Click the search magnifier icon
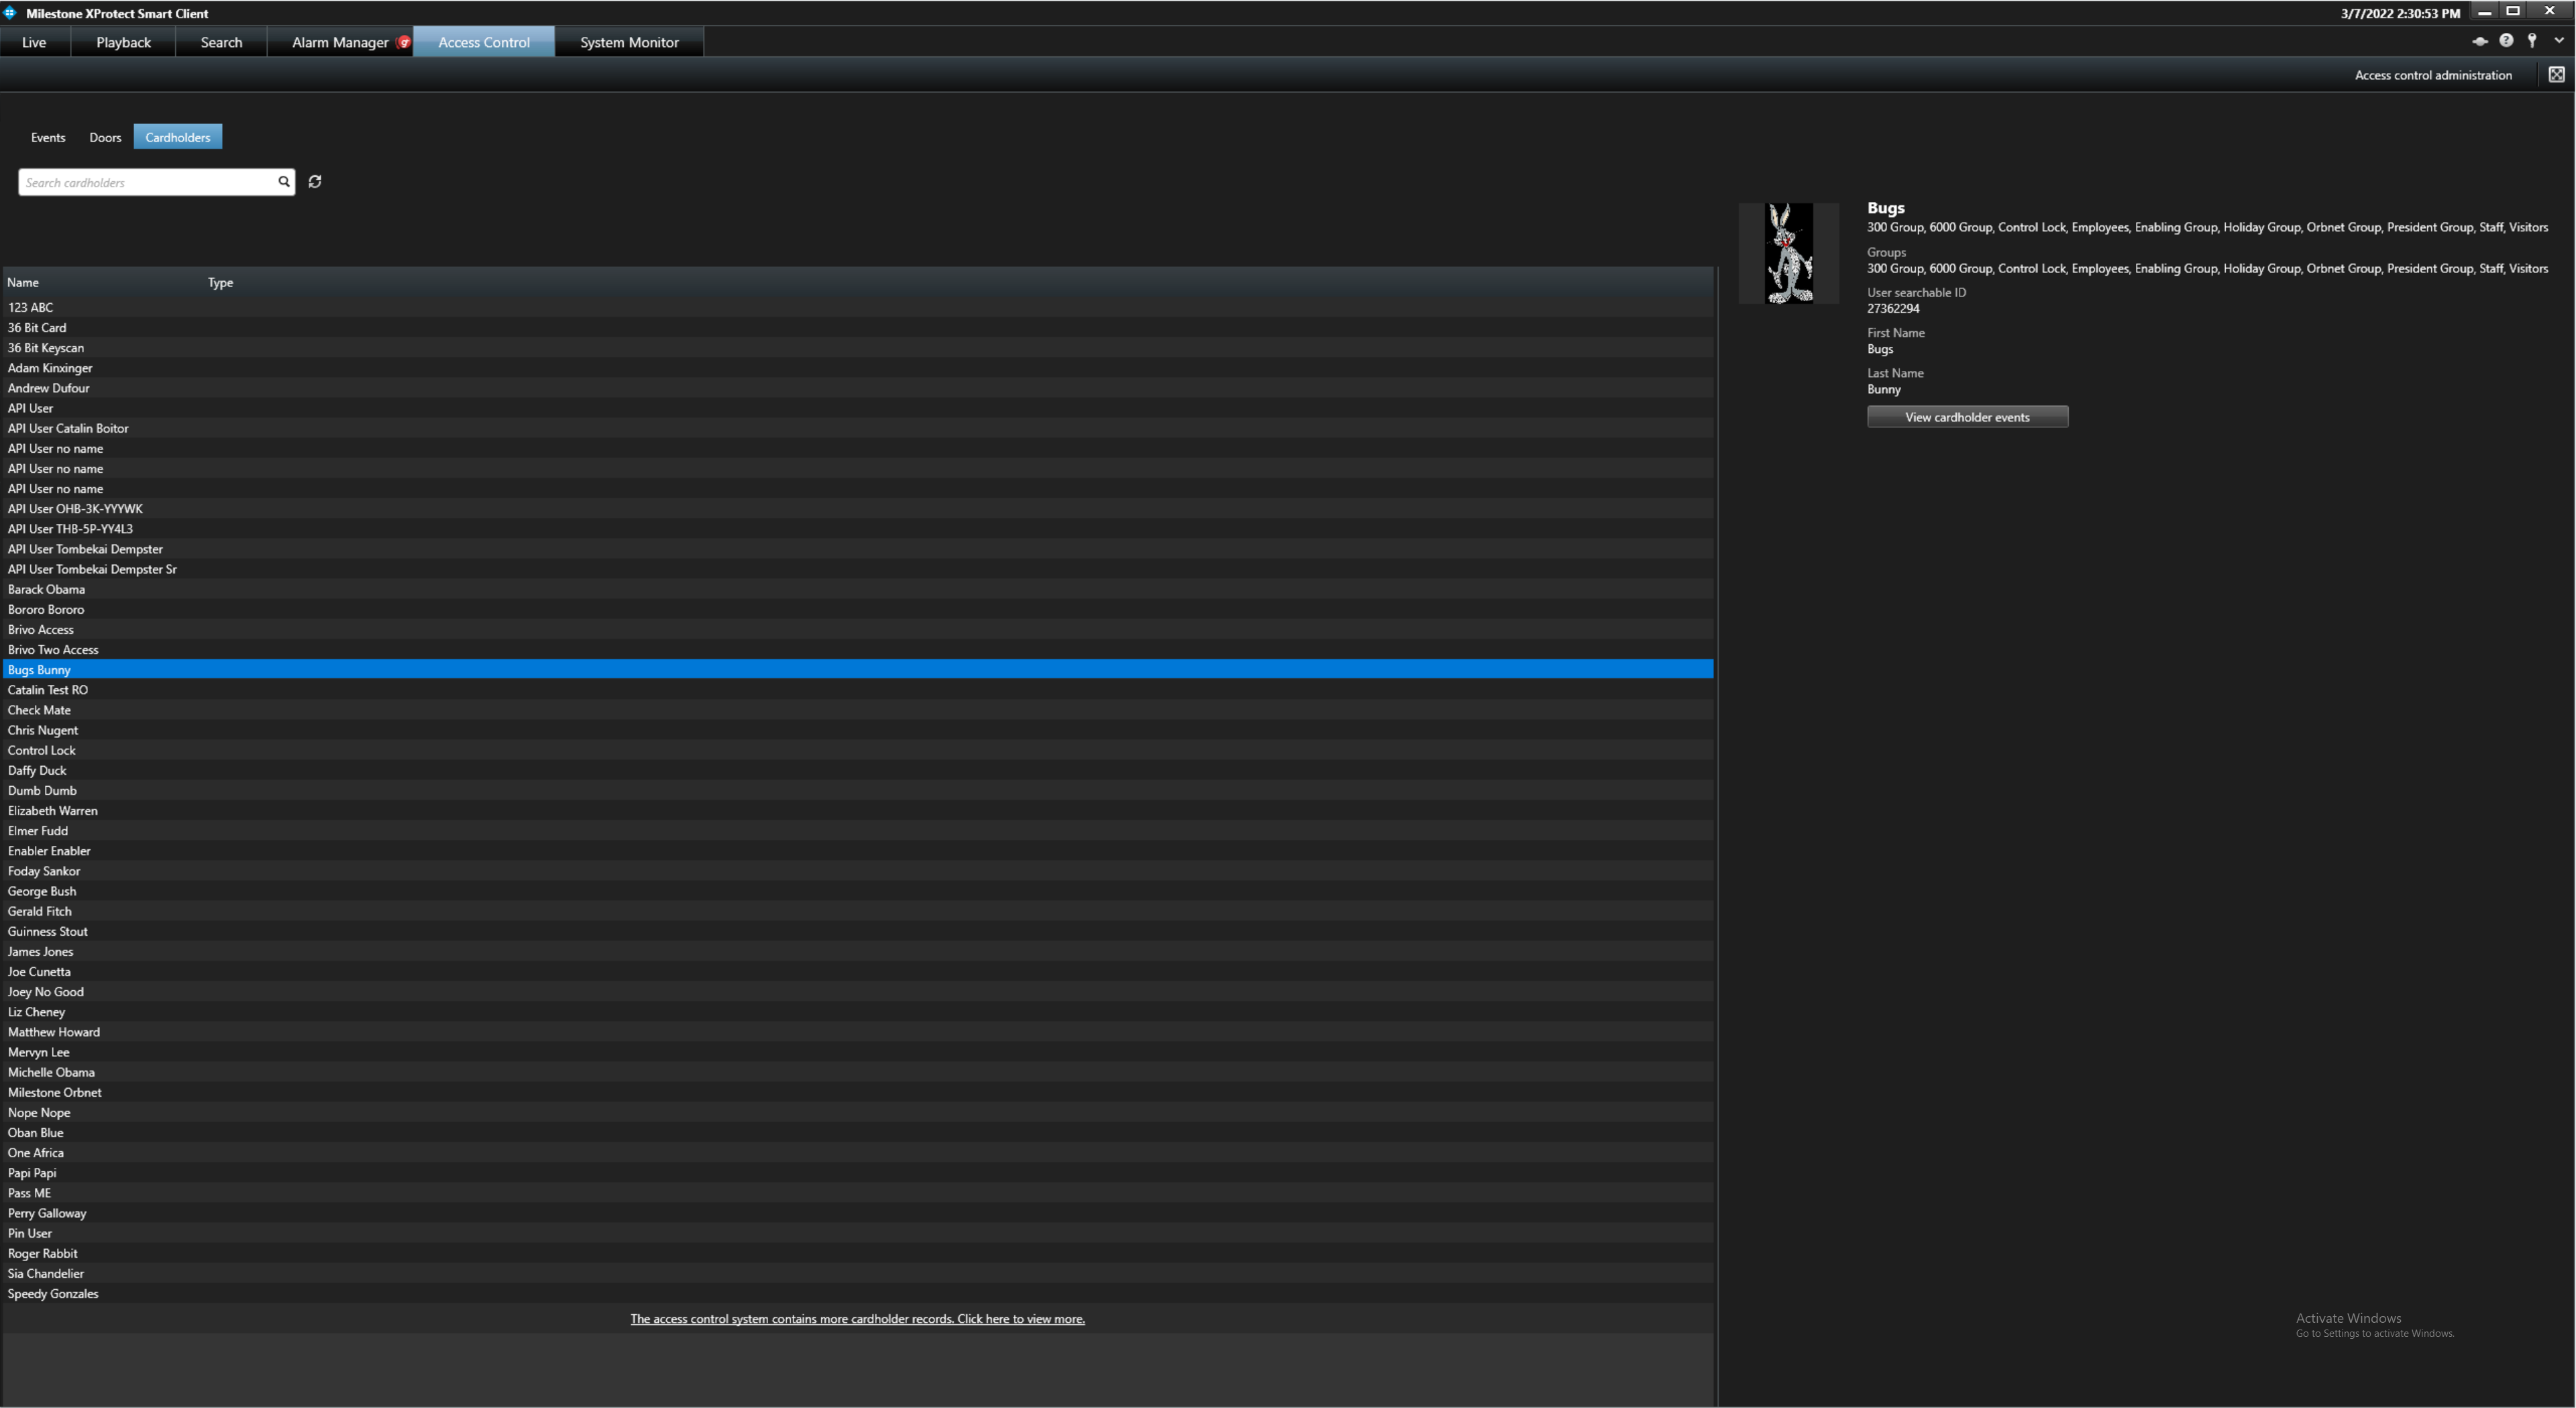 (x=284, y=182)
